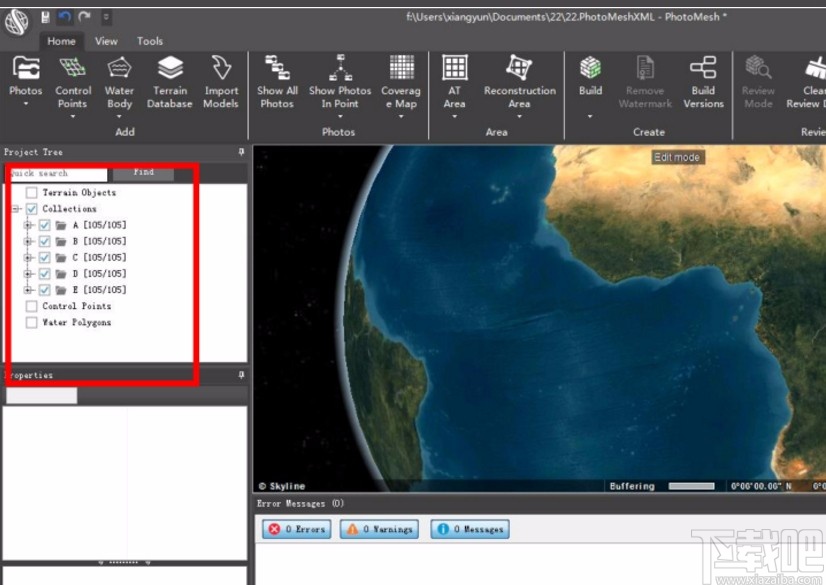The width and height of the screenshot is (826, 585).
Task: Click the Review Mode icon
Action: point(758,68)
